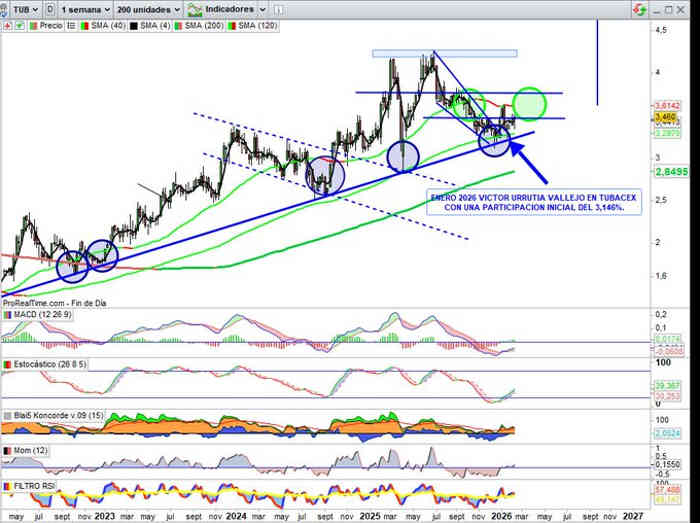Click the Estocástico (26 8 5) indicator icon
Viewport: 700px width, 523px height.
6,364
